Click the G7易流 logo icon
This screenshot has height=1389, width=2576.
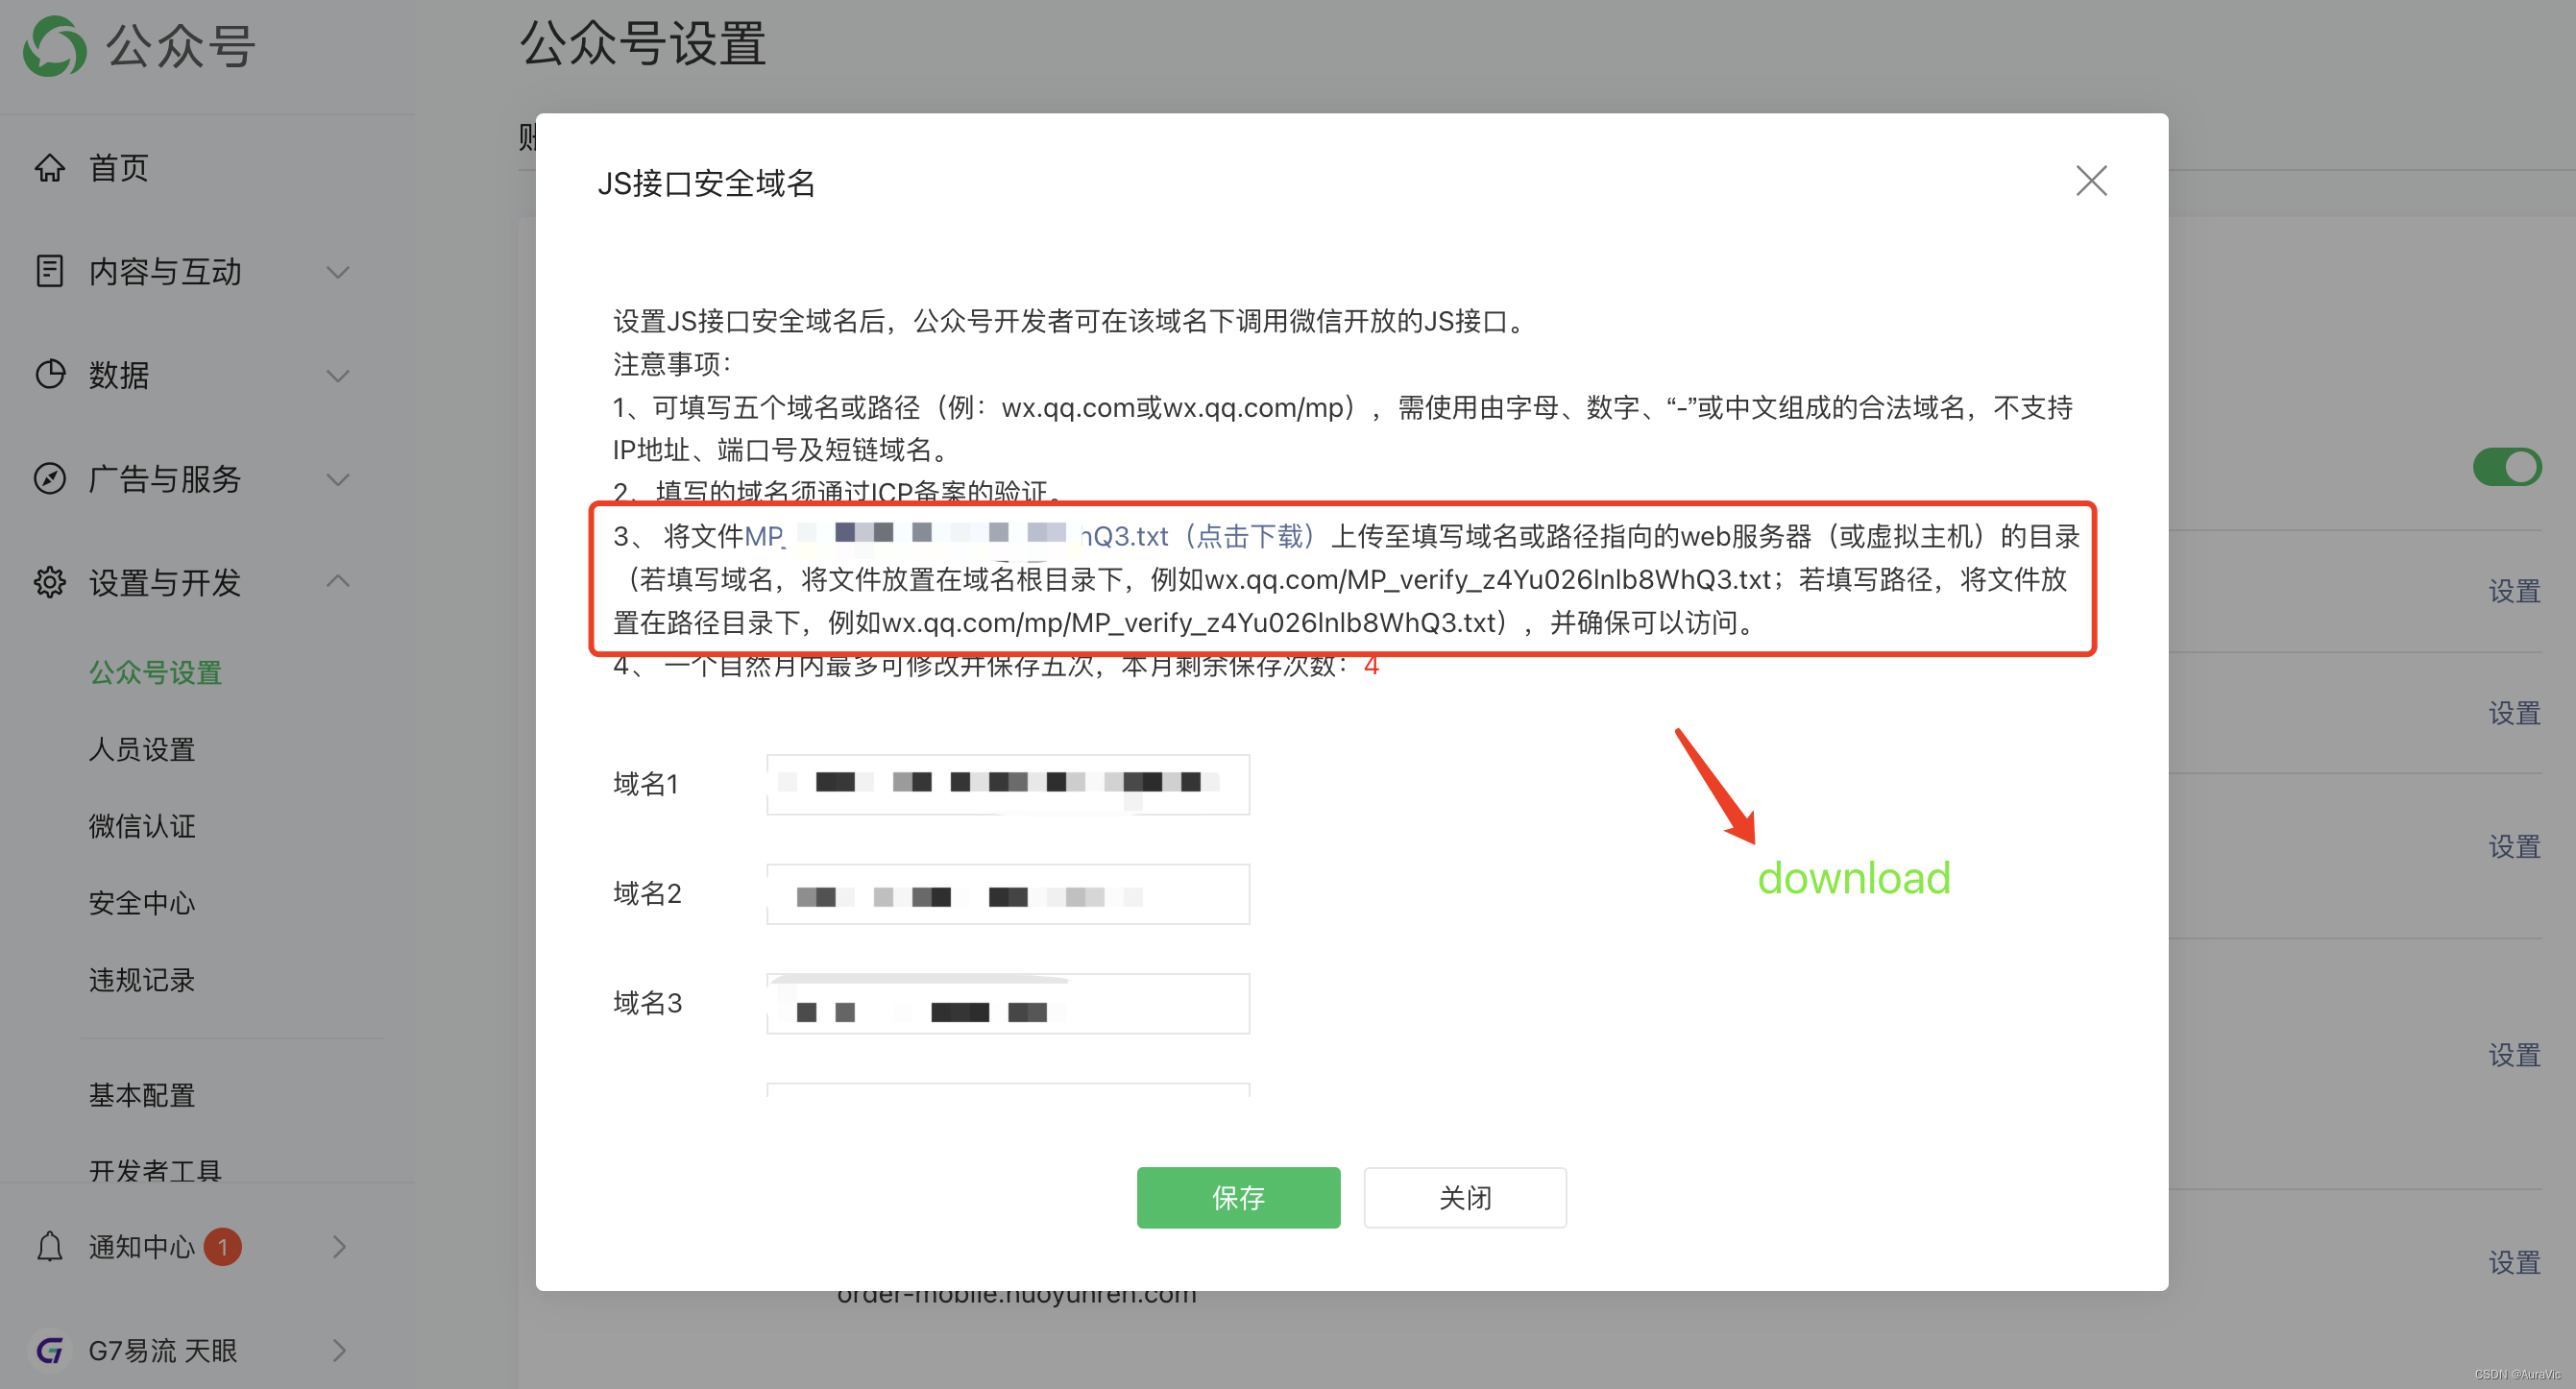pos(49,1350)
